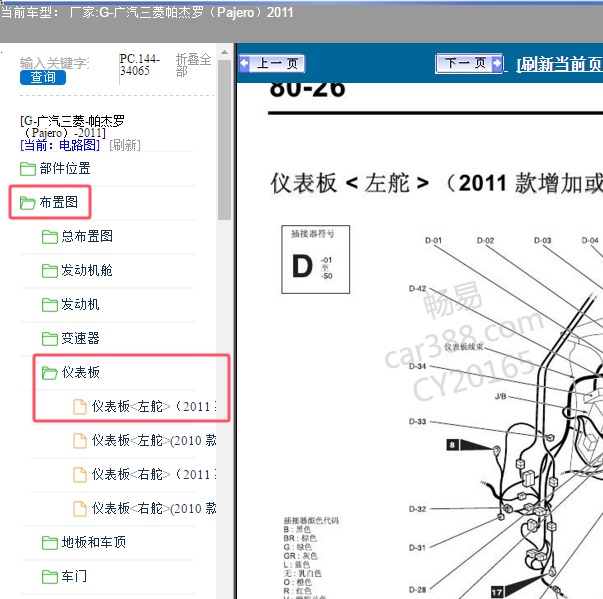Click the D-33 connector label in diagram

[x=418, y=421]
